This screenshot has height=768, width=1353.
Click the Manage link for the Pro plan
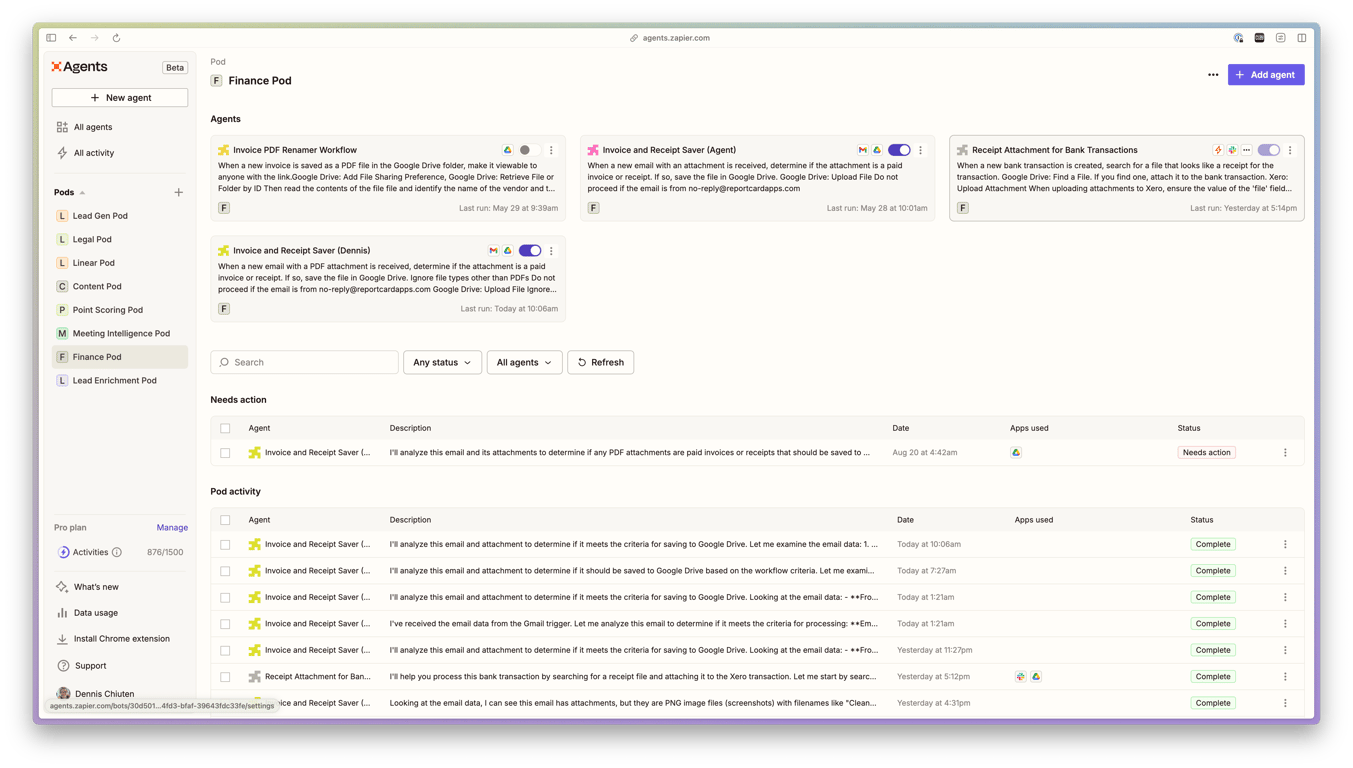pyautogui.click(x=172, y=527)
